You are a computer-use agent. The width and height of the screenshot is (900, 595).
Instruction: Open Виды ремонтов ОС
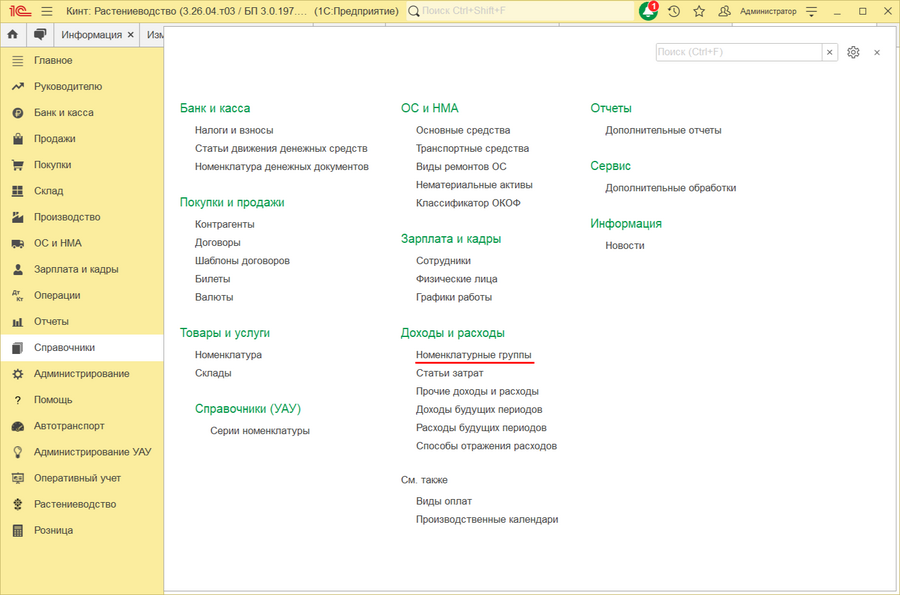461,167
